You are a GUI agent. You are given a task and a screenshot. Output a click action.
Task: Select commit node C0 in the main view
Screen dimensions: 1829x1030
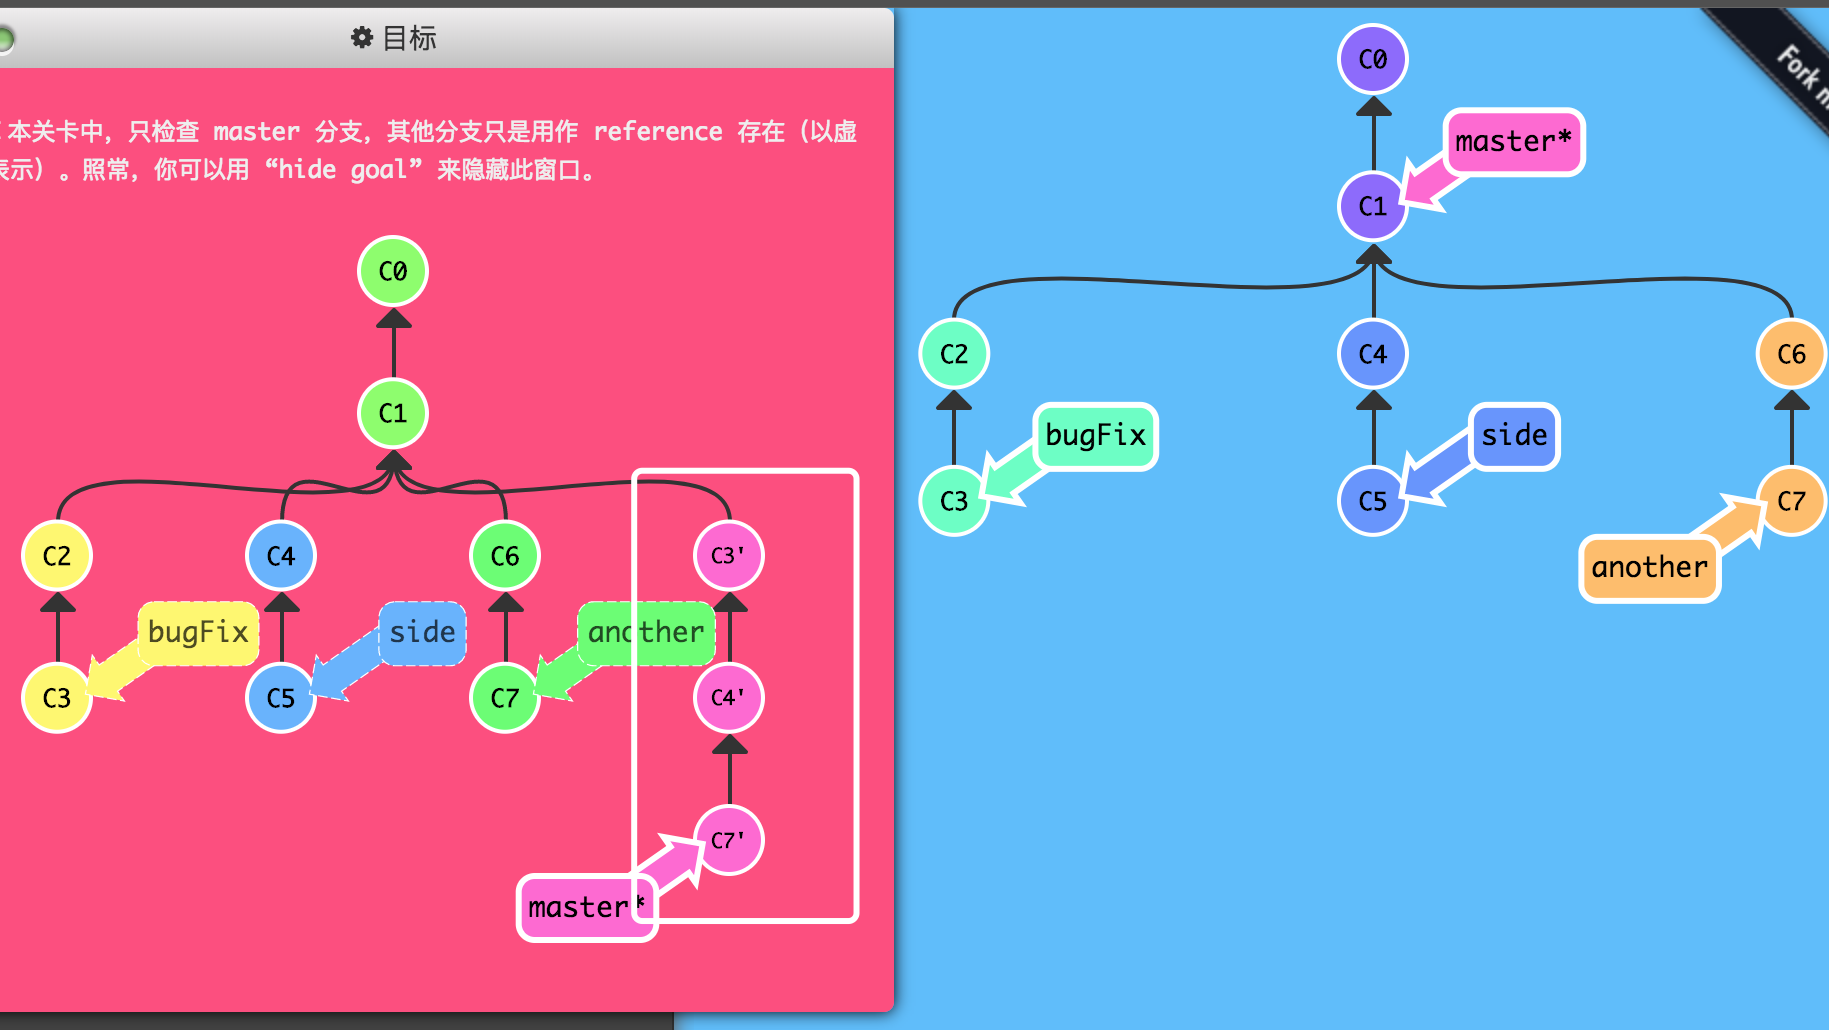(x=1373, y=59)
